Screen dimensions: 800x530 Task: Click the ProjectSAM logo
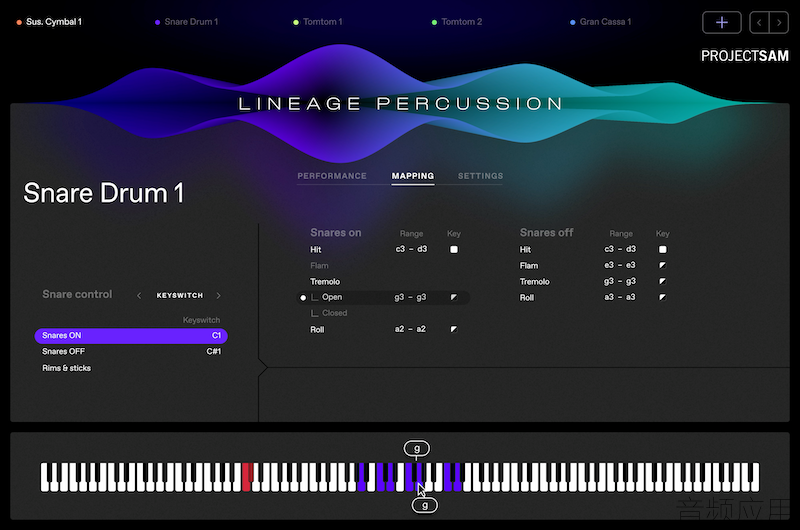[744, 56]
